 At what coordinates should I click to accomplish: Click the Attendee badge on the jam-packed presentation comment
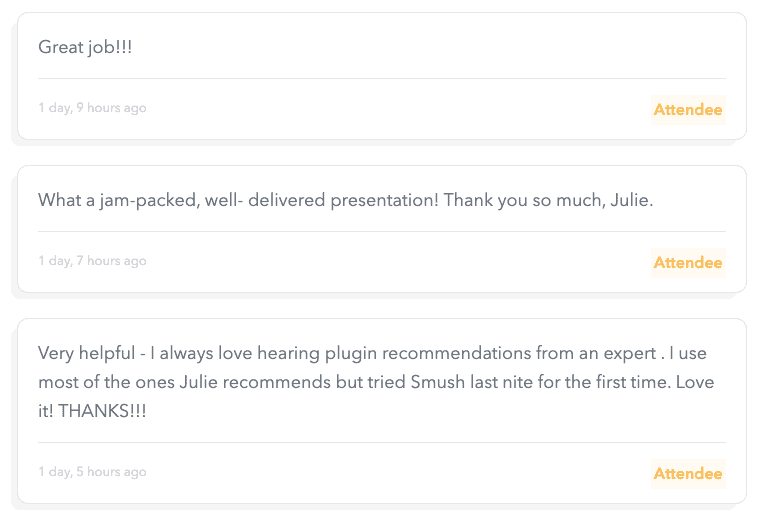(688, 263)
